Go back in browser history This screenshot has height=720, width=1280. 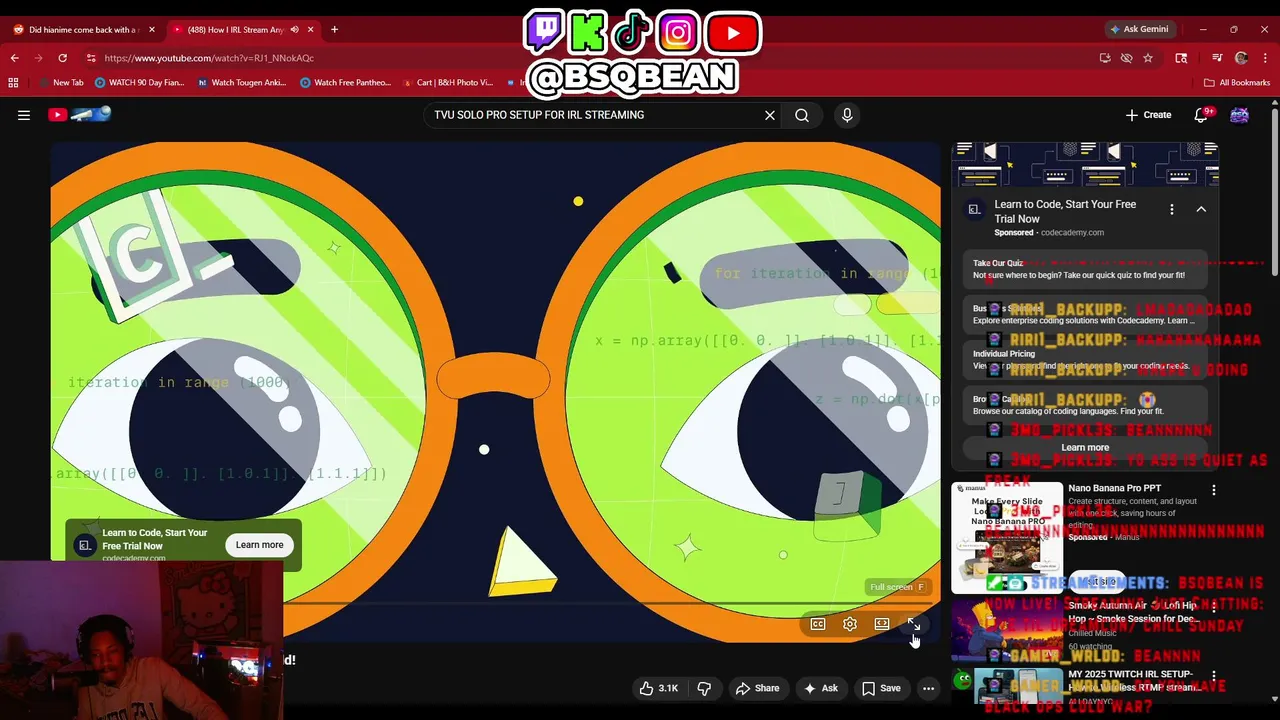[15, 58]
